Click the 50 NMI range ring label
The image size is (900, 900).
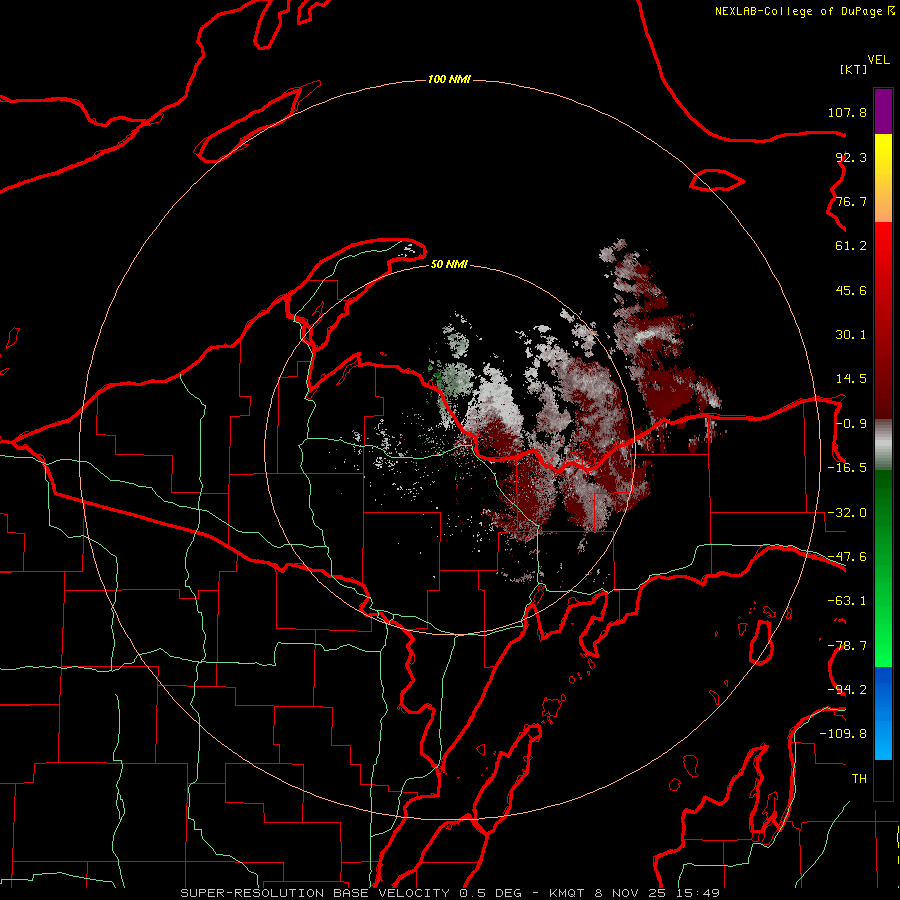tap(449, 264)
